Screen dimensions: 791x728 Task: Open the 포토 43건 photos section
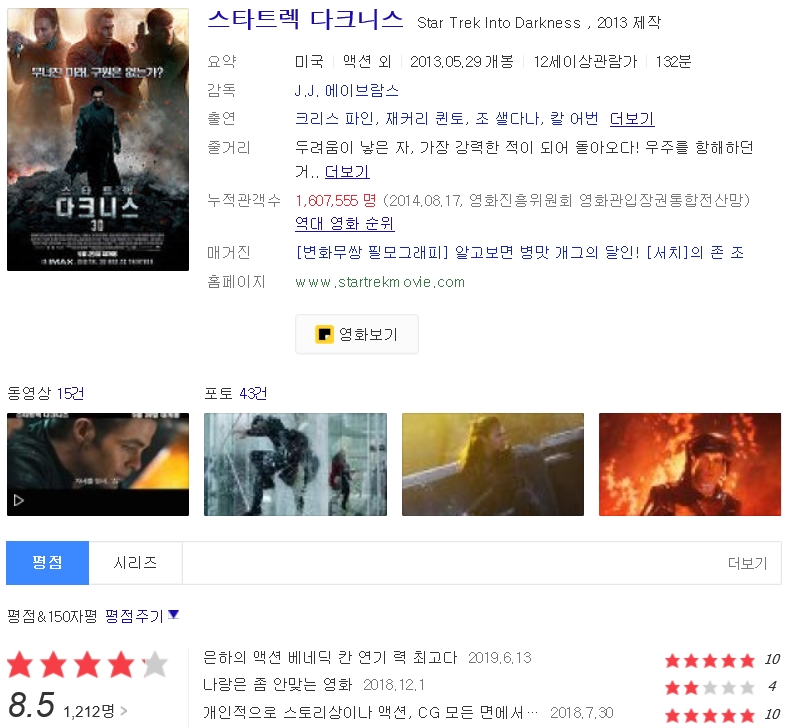coord(235,393)
